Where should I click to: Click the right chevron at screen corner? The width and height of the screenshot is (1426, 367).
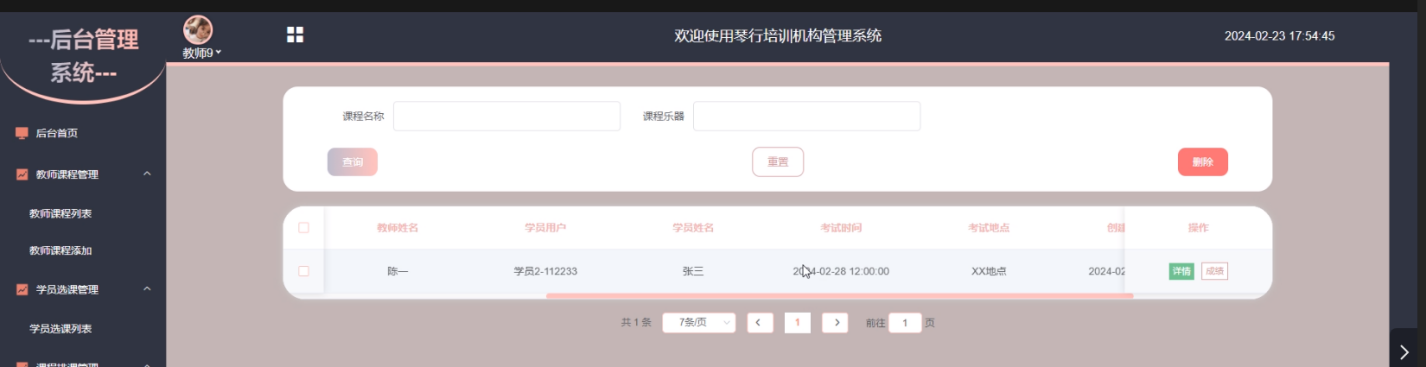(1405, 351)
